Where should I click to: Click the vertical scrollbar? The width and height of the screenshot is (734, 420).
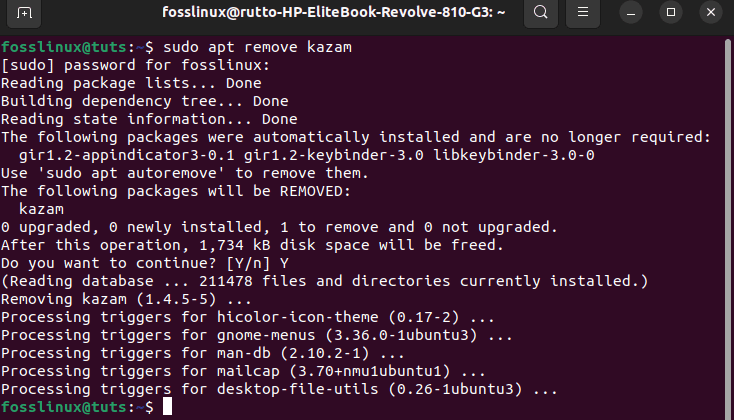pyautogui.click(x=728, y=229)
